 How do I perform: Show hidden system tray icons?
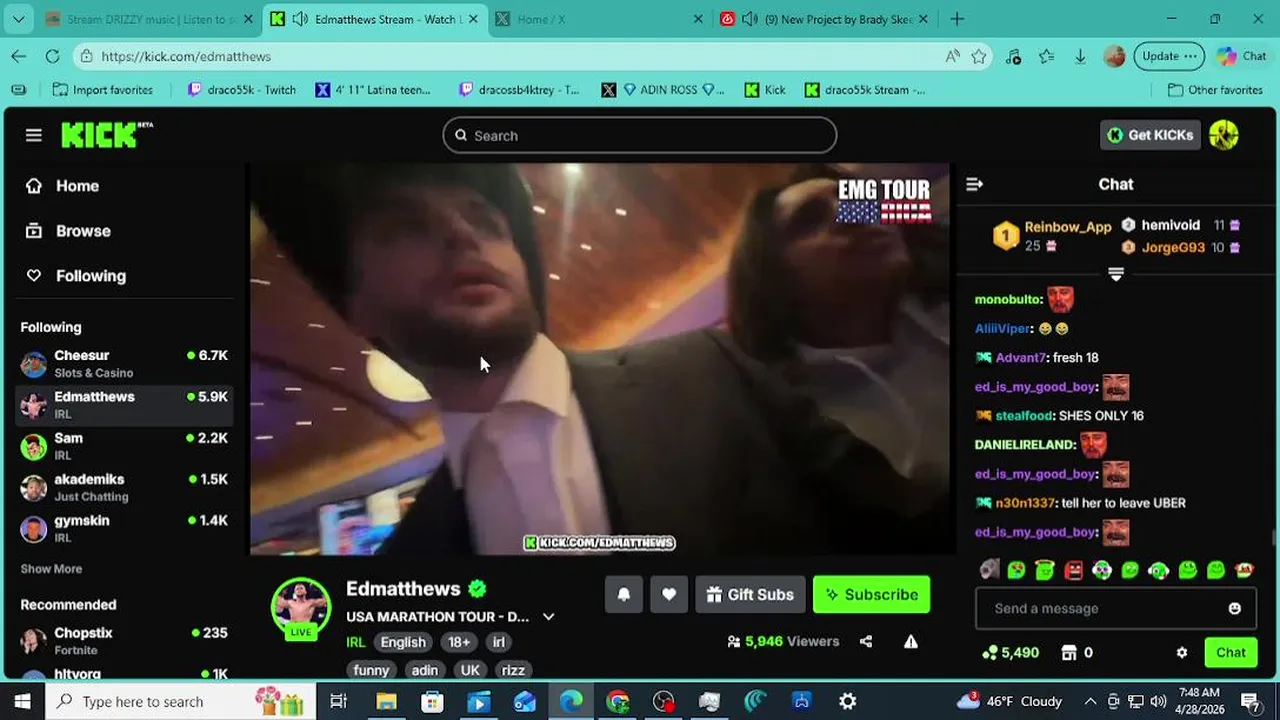coord(1090,701)
